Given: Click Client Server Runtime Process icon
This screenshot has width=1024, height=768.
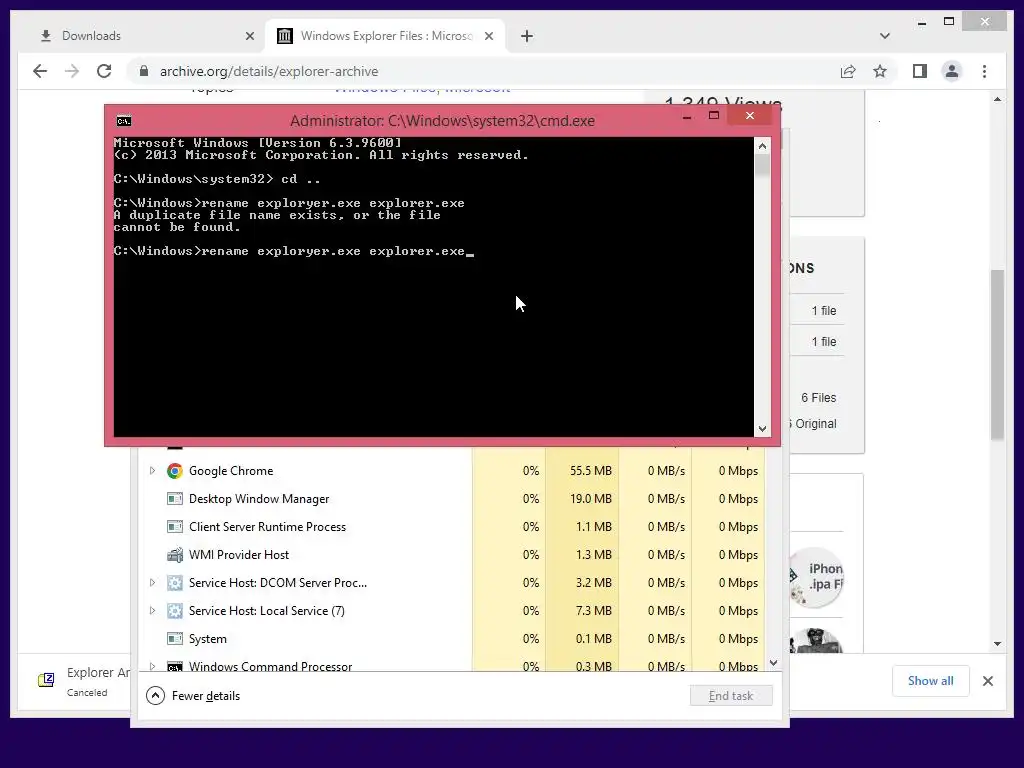Looking at the screenshot, I should pos(174,526).
